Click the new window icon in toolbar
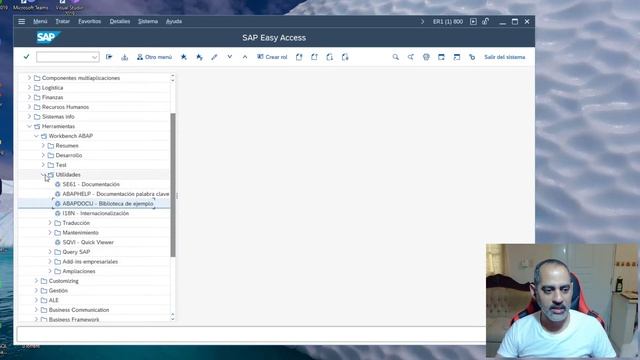640x360 pixels. (441, 57)
